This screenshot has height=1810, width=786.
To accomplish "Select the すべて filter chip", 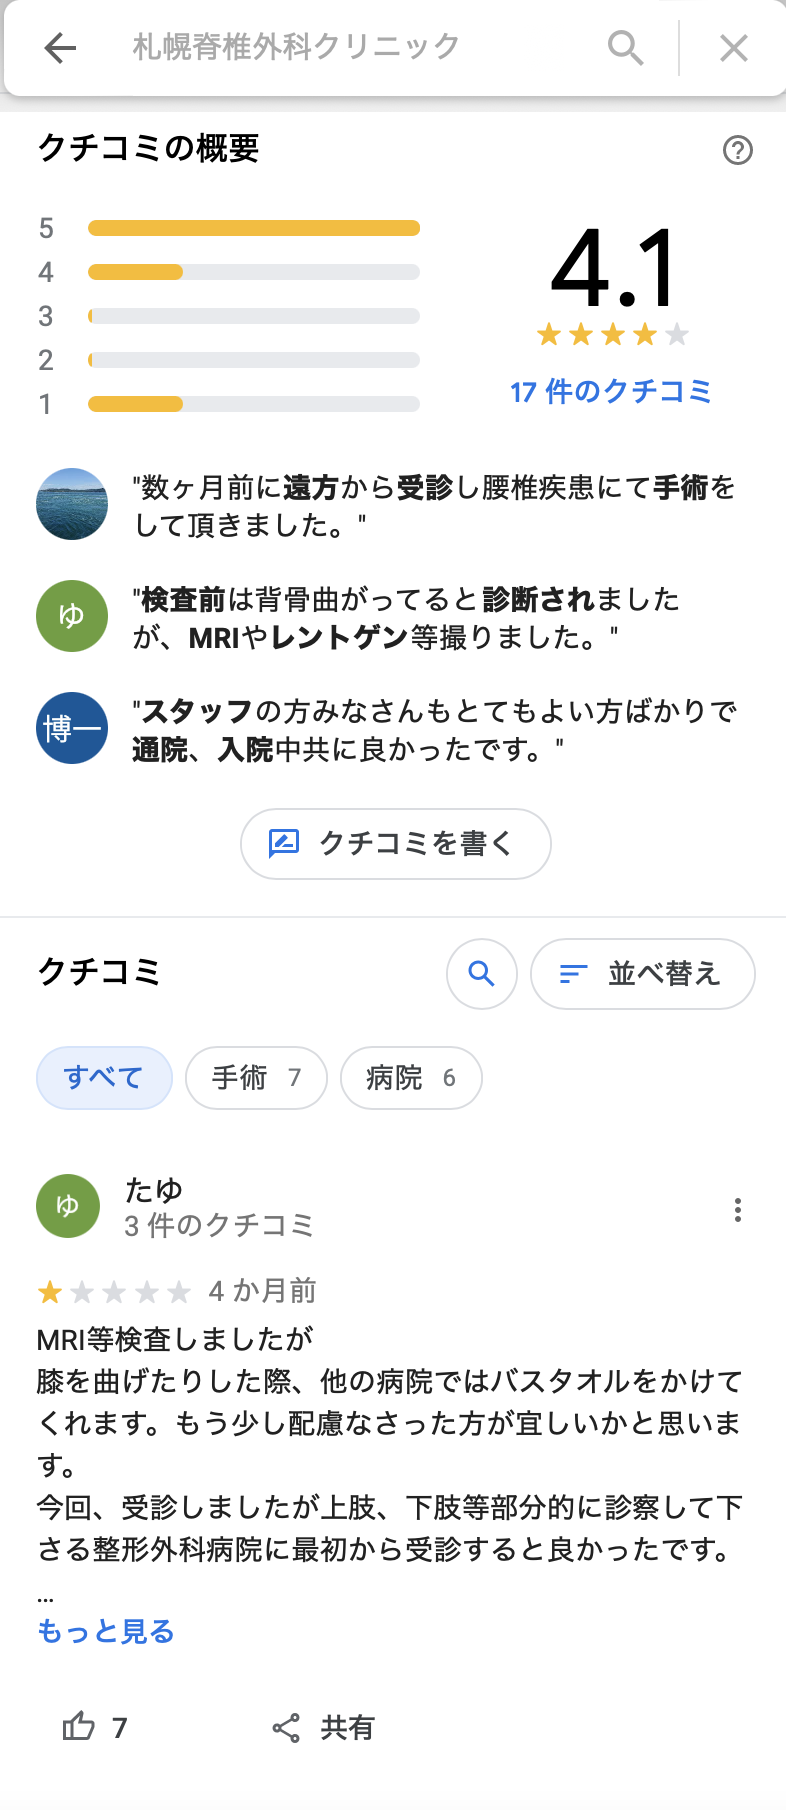I will 104,1078.
